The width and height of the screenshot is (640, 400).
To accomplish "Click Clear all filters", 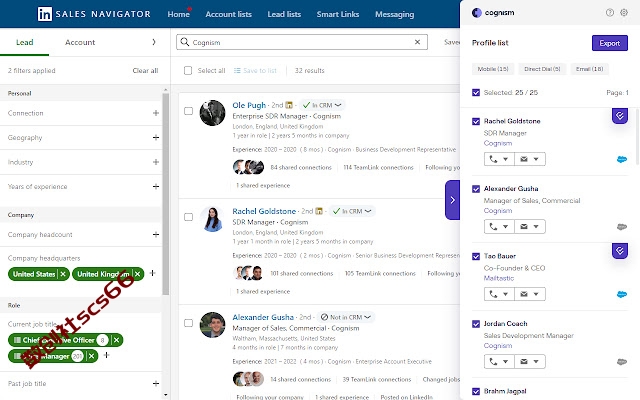I will [145, 71].
